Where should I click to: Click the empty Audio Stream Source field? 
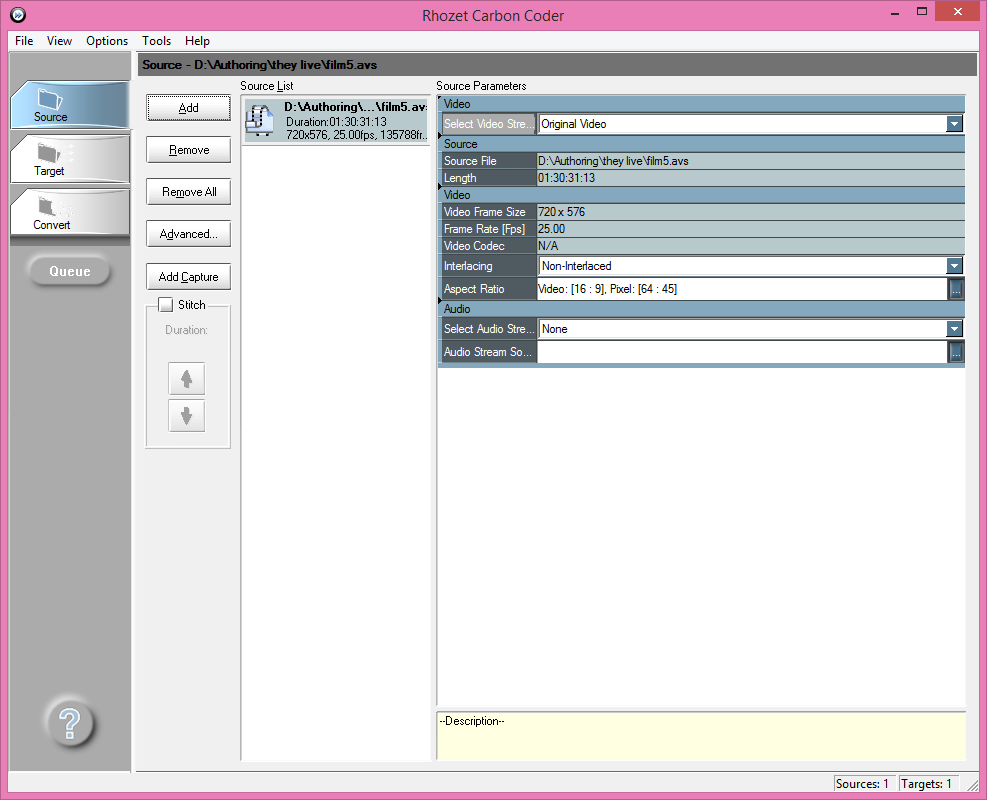click(x=742, y=352)
